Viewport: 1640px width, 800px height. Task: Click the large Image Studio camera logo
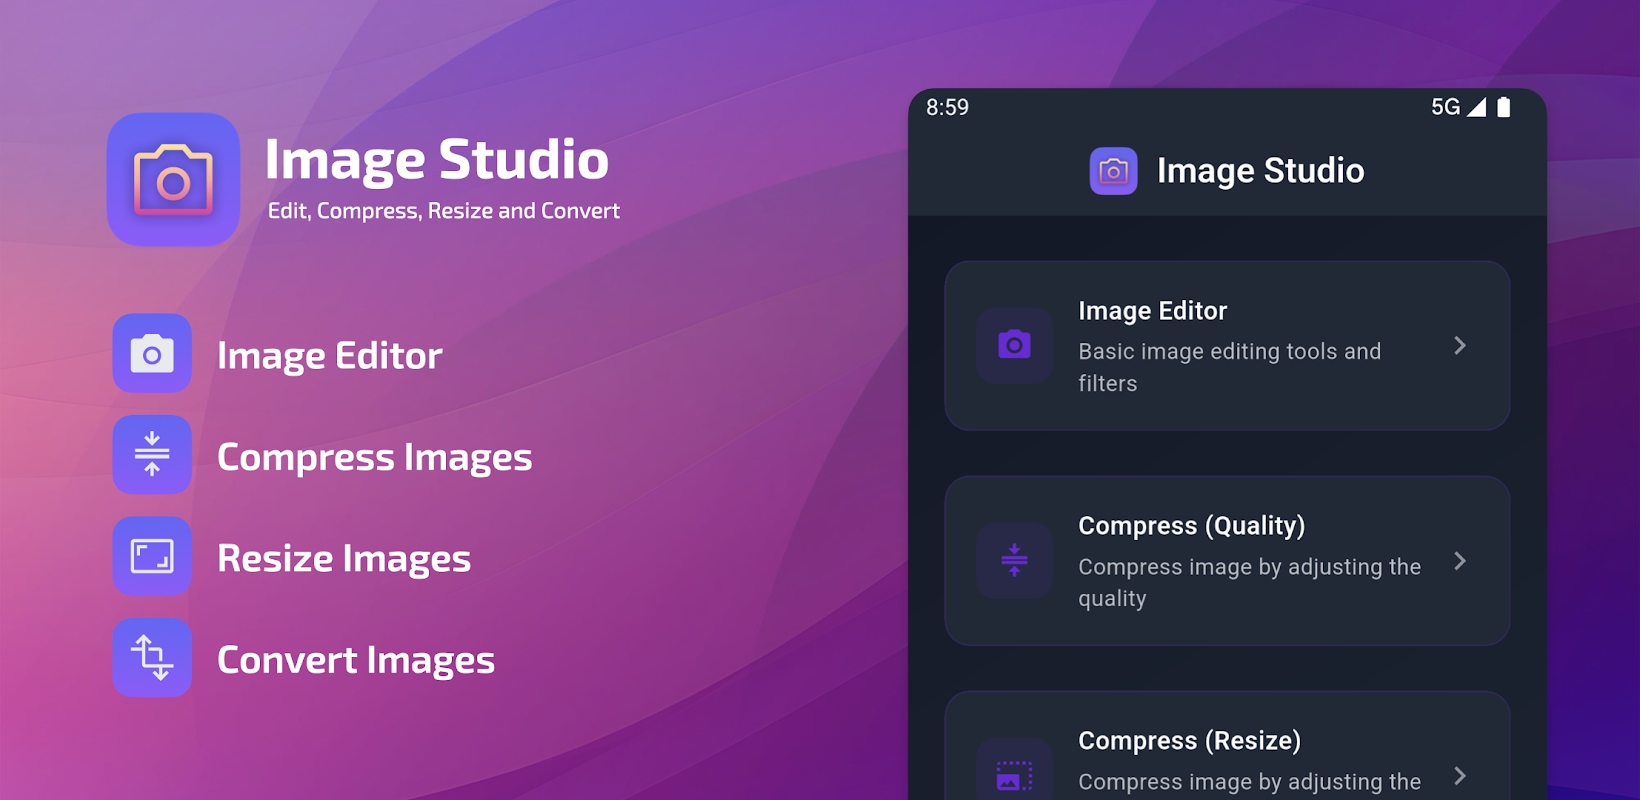point(173,180)
